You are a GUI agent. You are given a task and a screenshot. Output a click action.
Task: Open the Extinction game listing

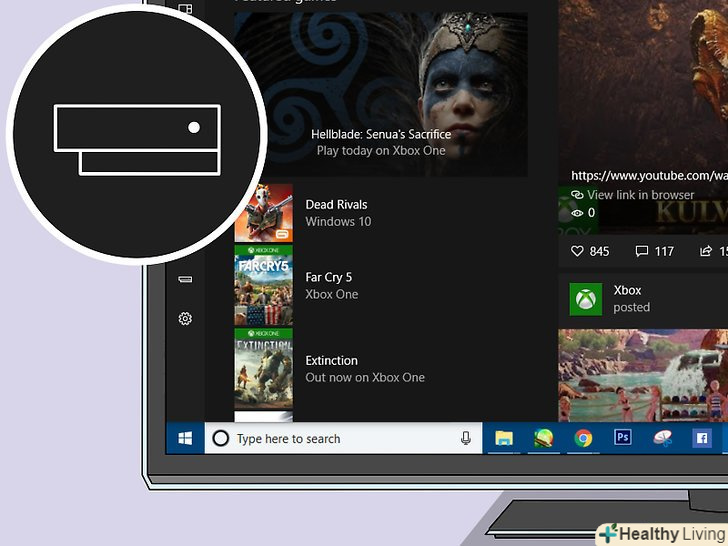[x=331, y=368]
